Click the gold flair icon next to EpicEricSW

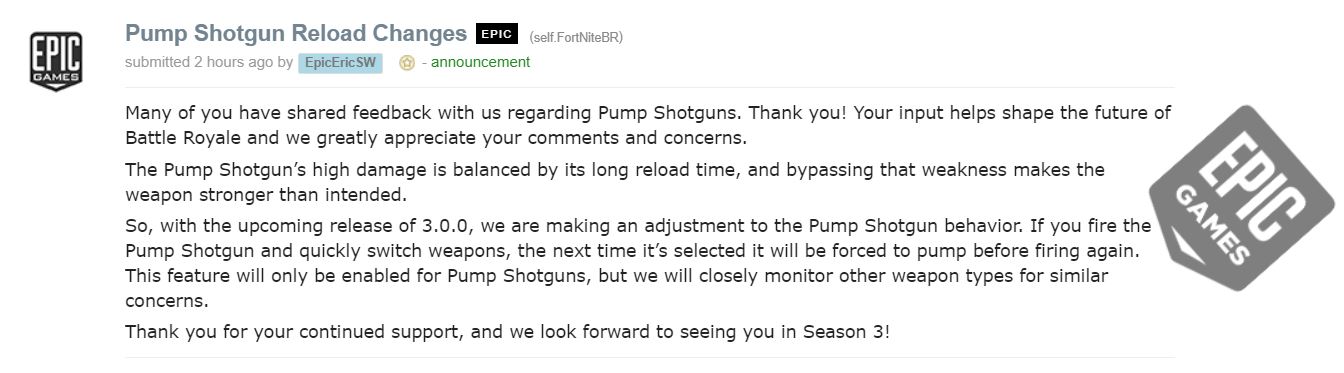click(x=407, y=63)
